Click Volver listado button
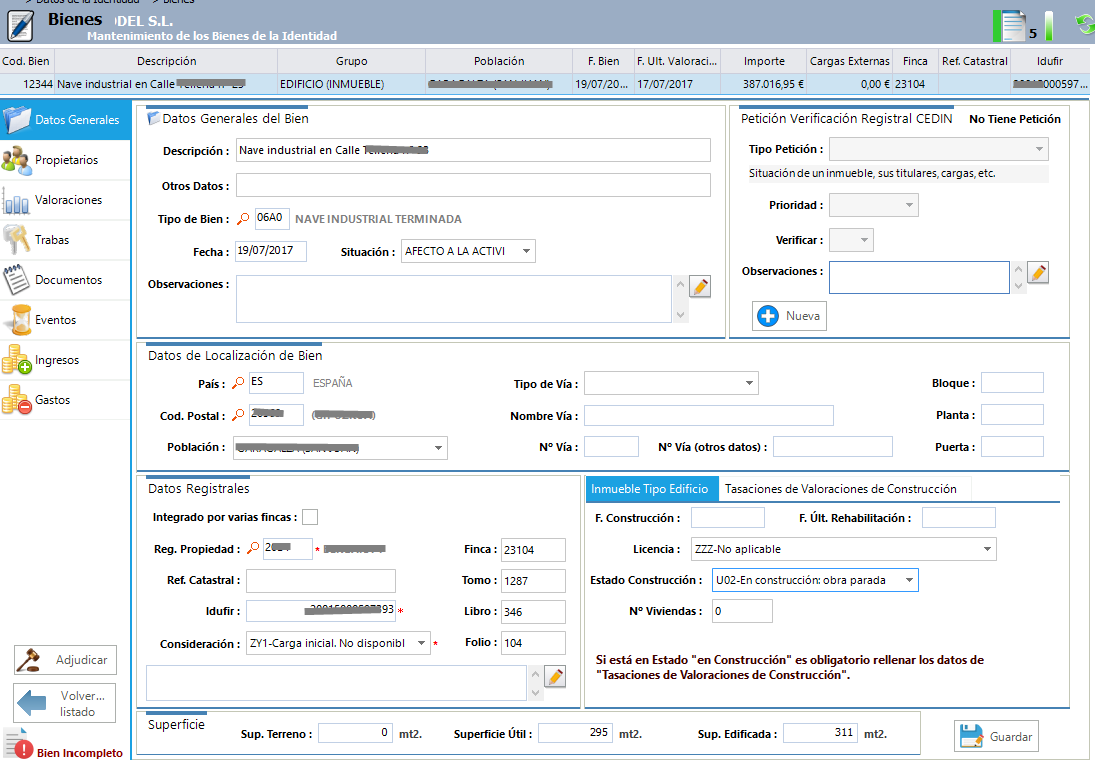 pos(64,703)
